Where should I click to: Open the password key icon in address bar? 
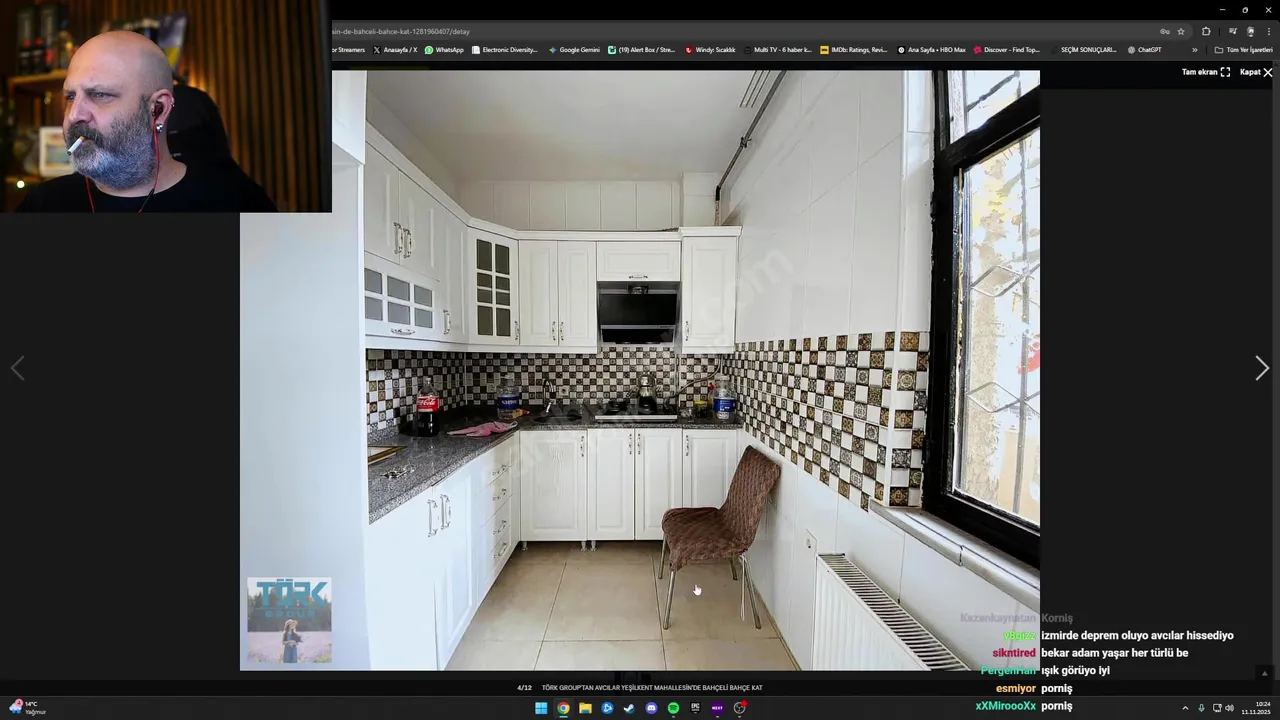(1165, 31)
